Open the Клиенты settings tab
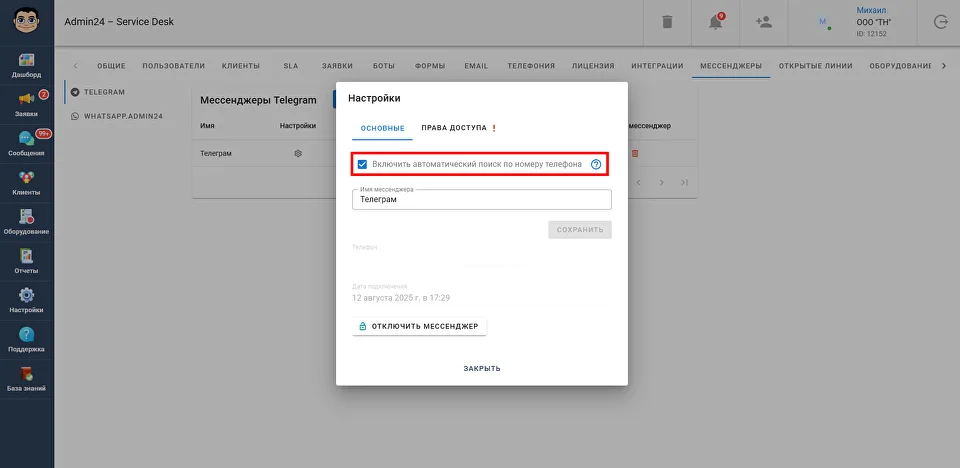Screen dimensions: 960x468 pos(241,66)
